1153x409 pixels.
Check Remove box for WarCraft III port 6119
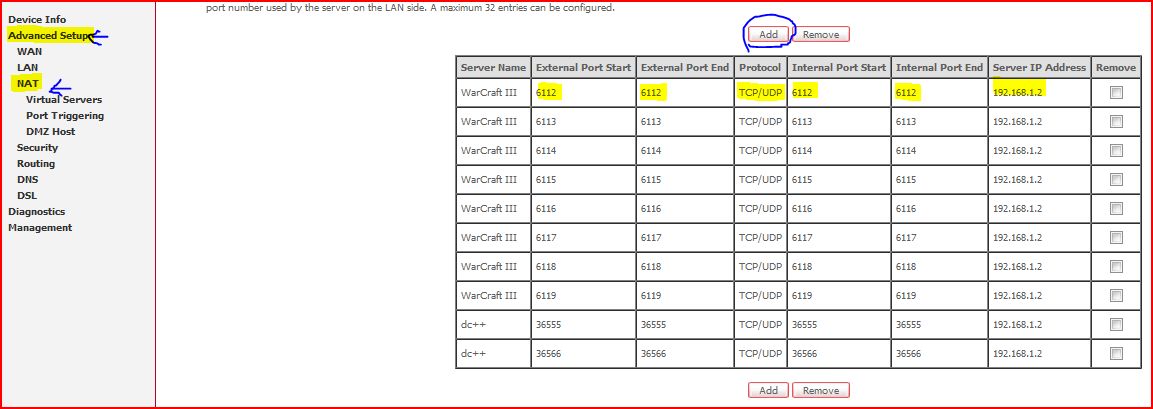[x=1116, y=296]
